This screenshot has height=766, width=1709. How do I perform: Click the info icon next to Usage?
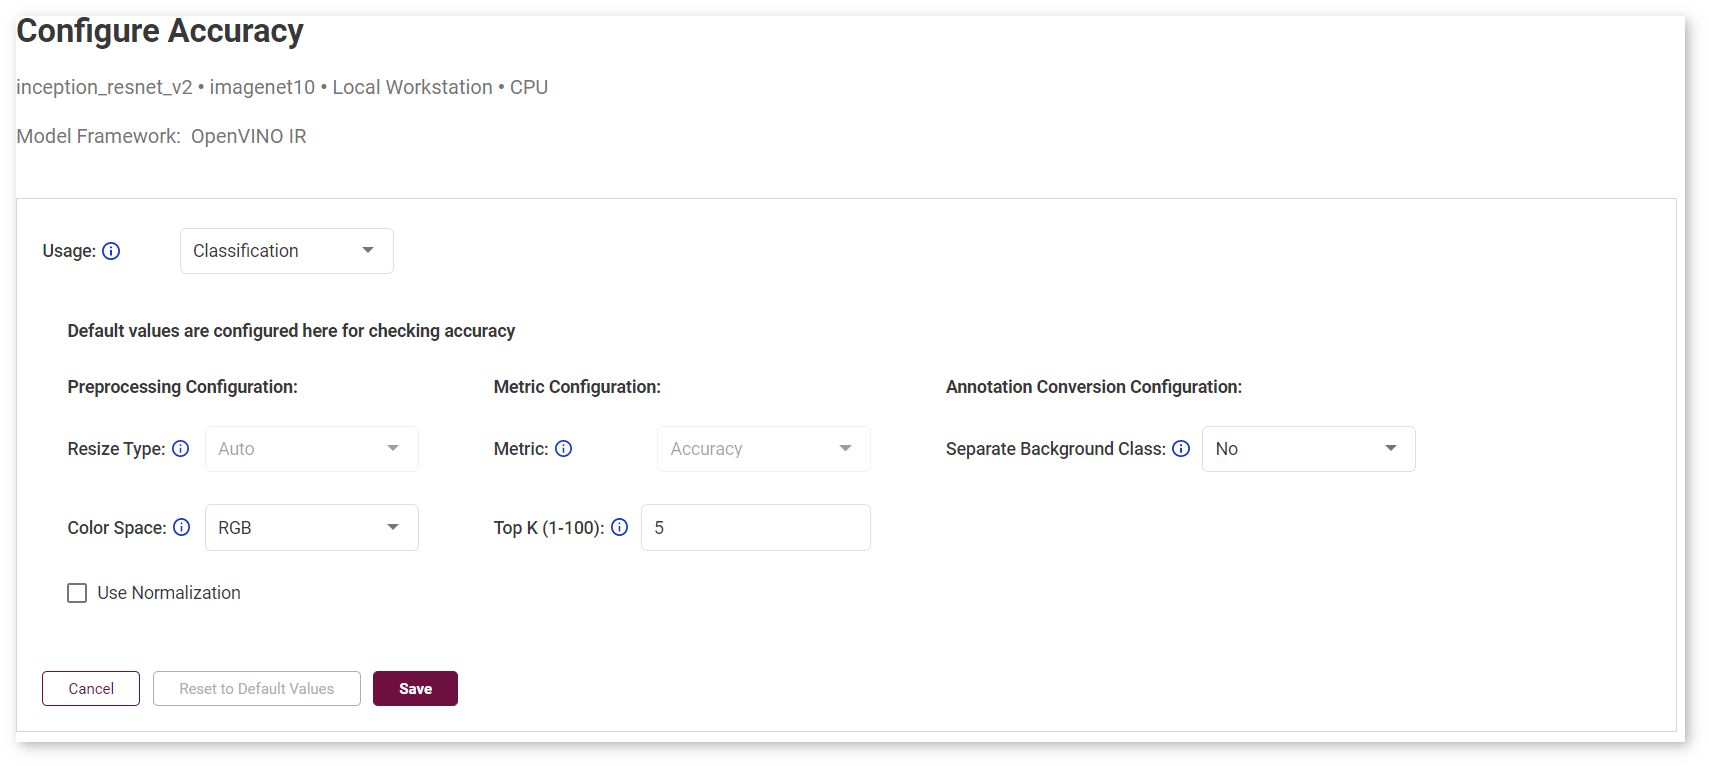[111, 251]
